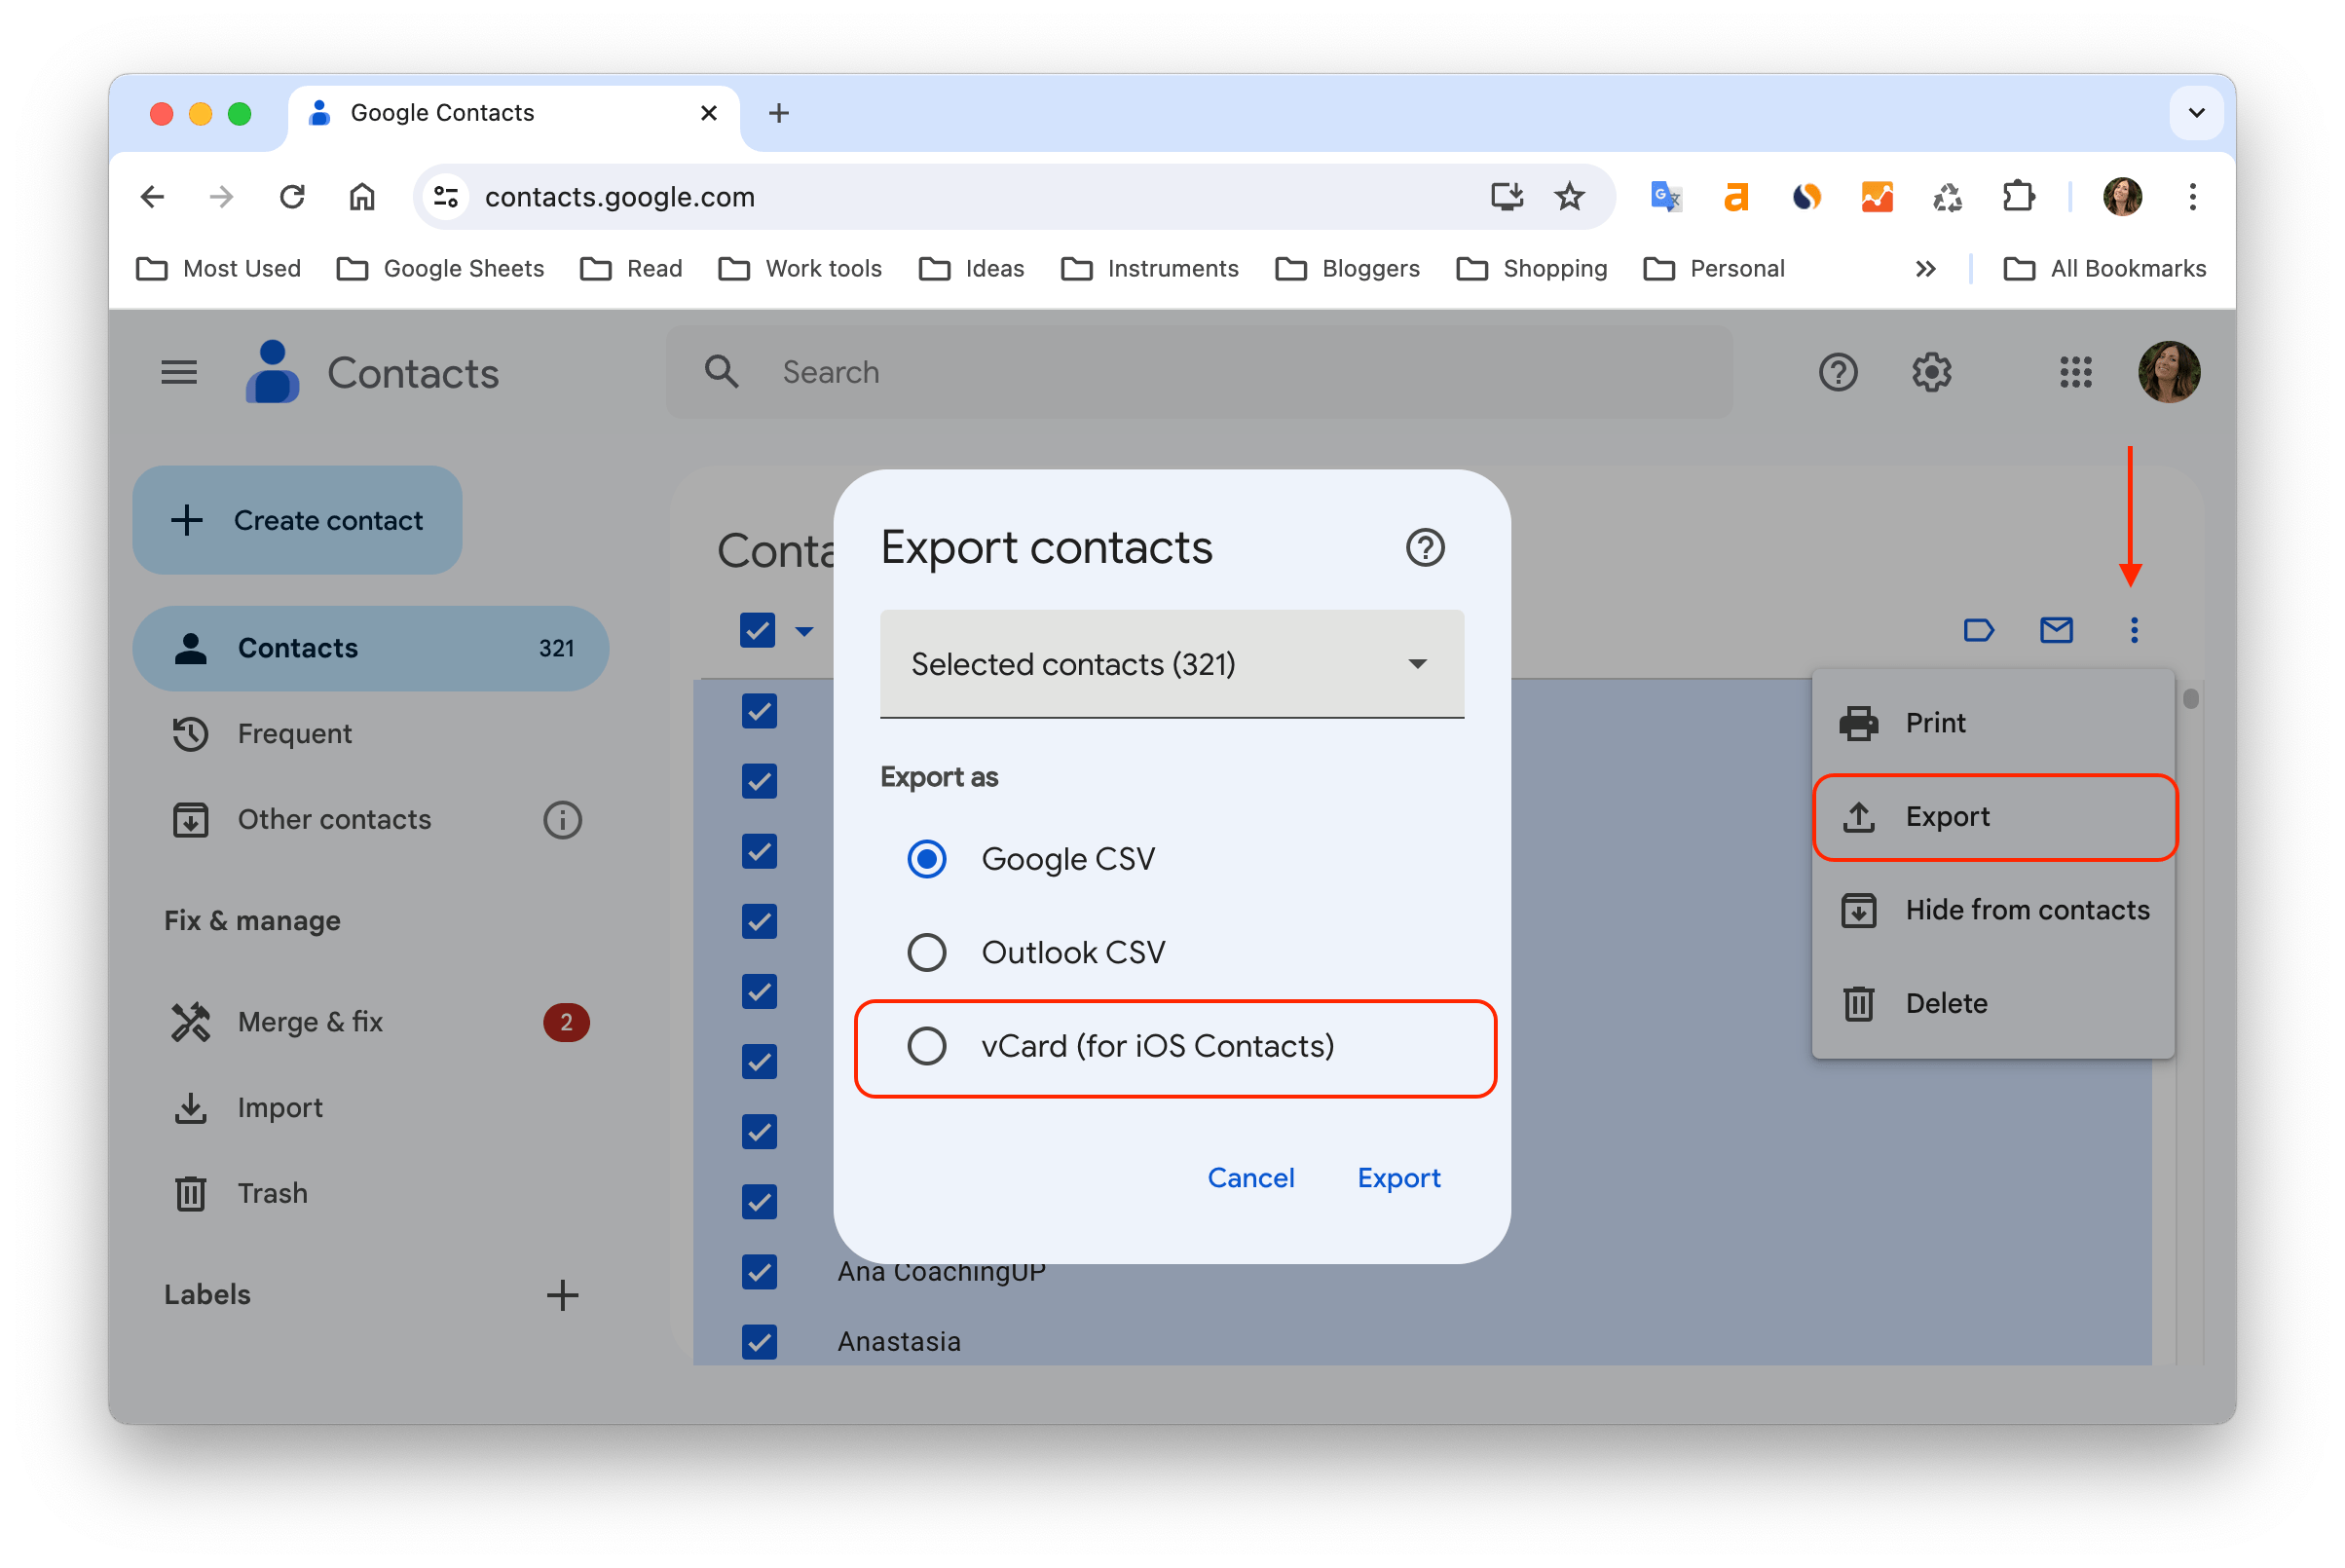Open the Extensions puzzle menu
Image resolution: width=2345 pixels, height=1568 pixels.
(x=2018, y=197)
